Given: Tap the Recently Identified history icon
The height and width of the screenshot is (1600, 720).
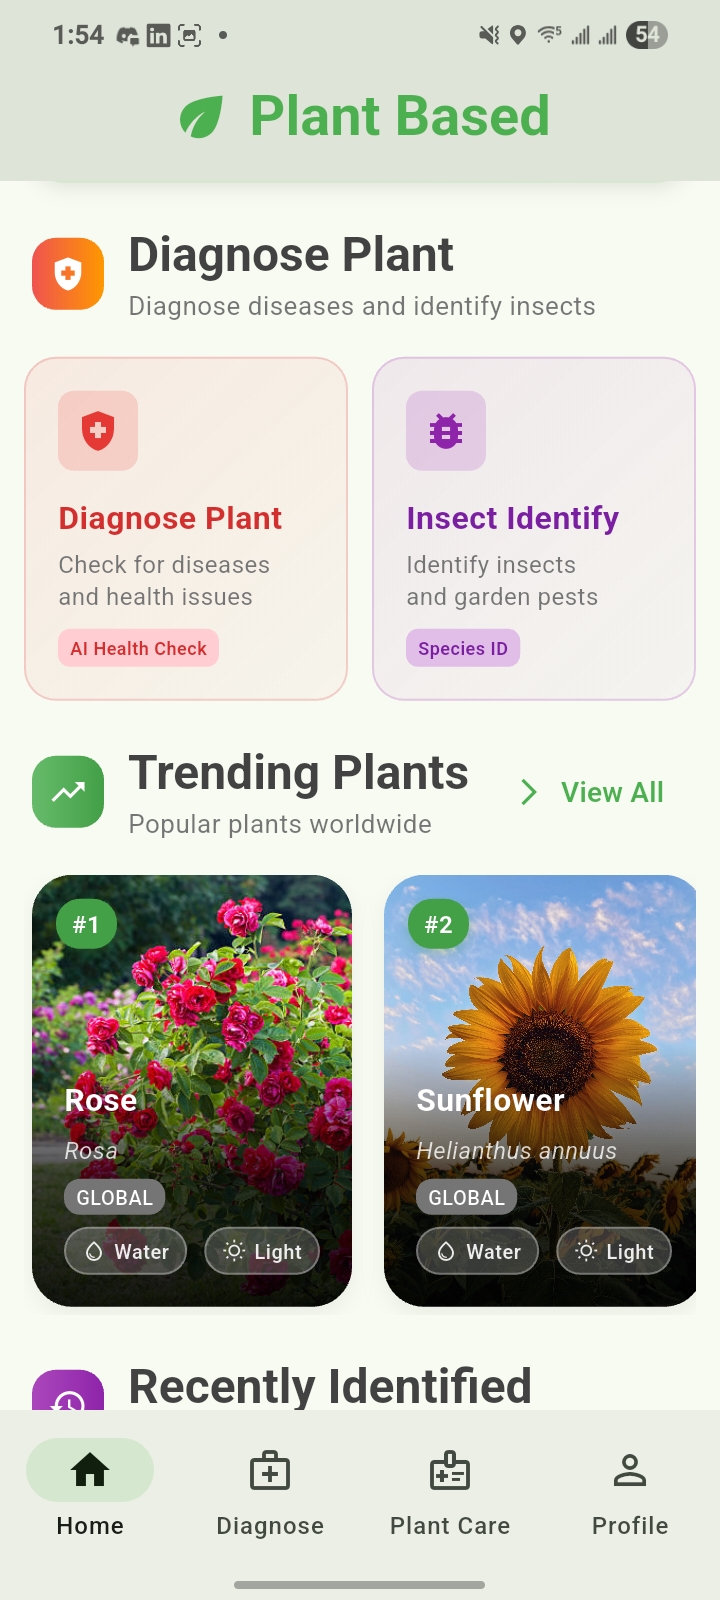Looking at the screenshot, I should pos(67,1393).
